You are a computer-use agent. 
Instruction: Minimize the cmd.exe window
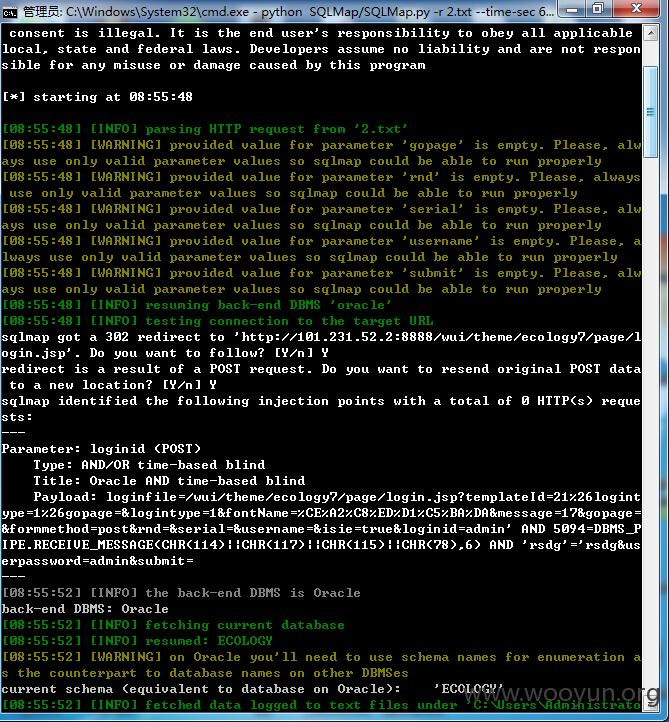[572, 9]
